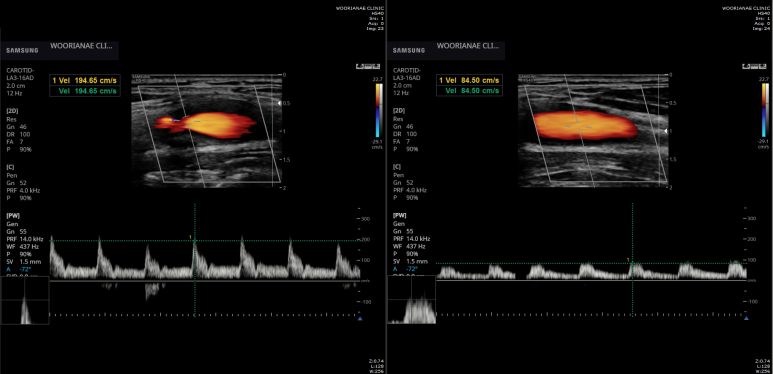773x374 pixels.
Task: Click the blue 'A -72°' angle value in the 194.65 cm/s scan
Action: click(x=19, y=269)
